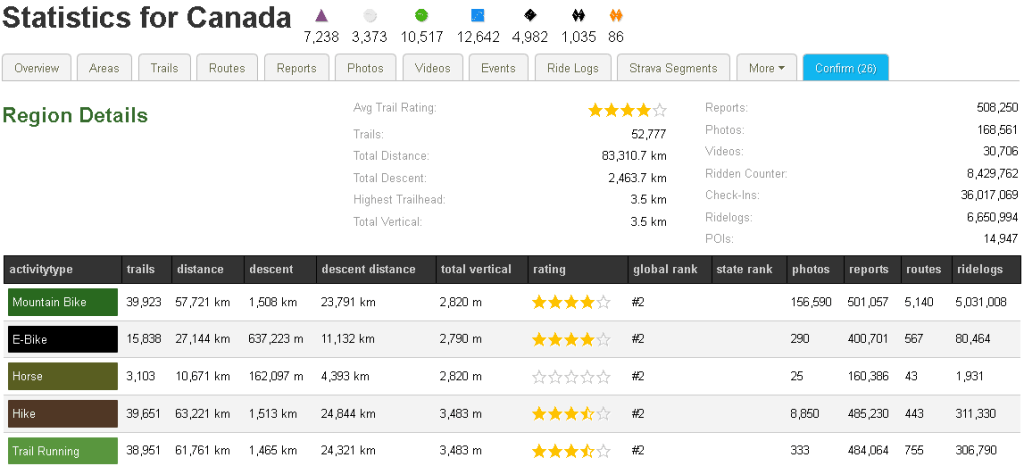
Task: Click the green circle difficulty icon
Action: pyautogui.click(x=421, y=15)
